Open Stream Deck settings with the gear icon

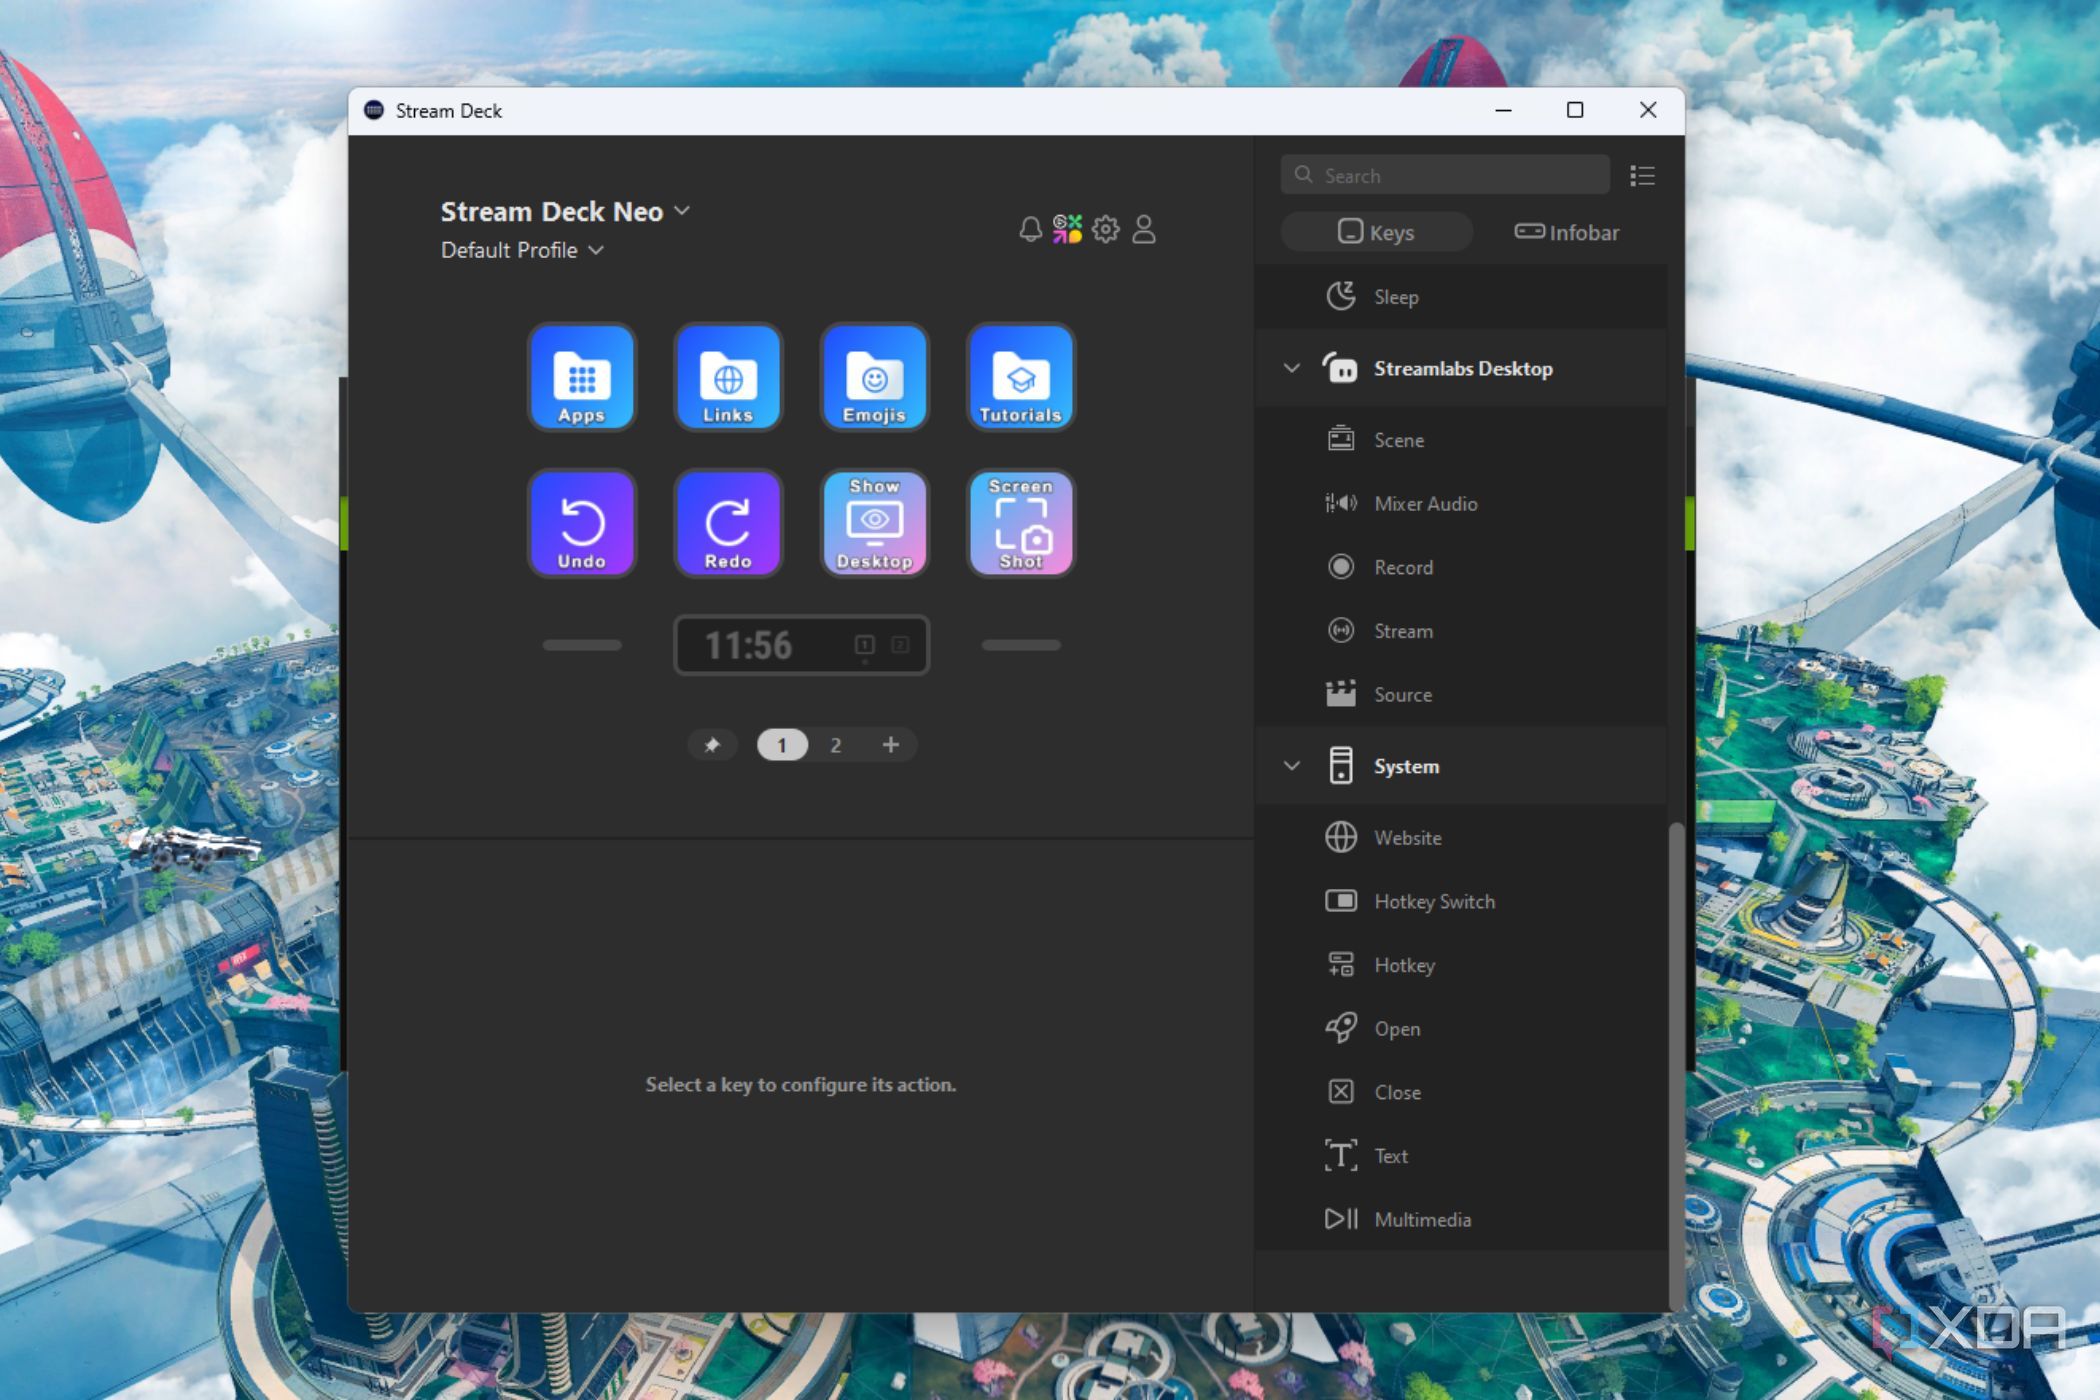pyautogui.click(x=1106, y=229)
